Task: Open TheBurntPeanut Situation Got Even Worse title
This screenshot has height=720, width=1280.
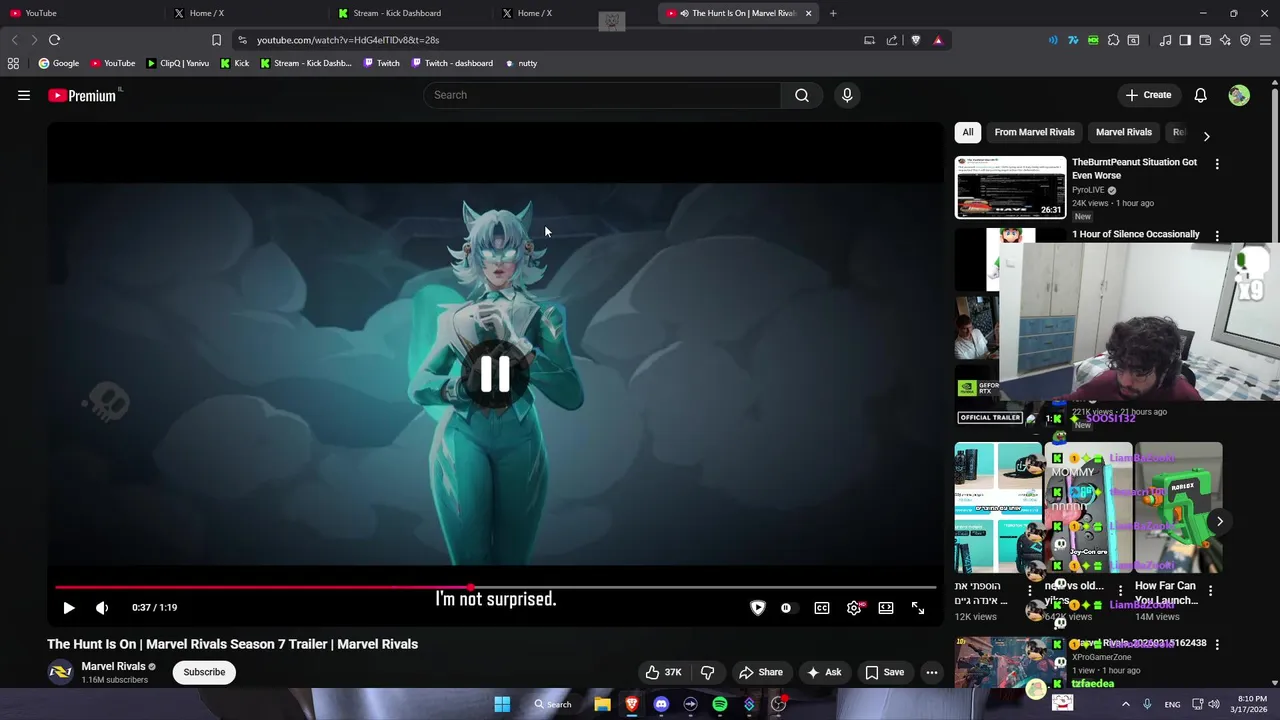Action: click(1134, 169)
